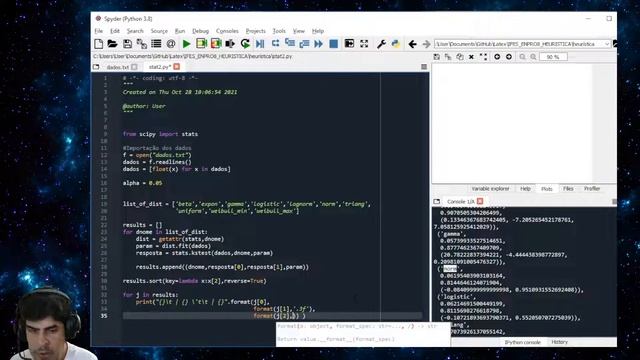Switch to the Profiler tab
The height and width of the screenshot is (360, 640).
[592, 189]
